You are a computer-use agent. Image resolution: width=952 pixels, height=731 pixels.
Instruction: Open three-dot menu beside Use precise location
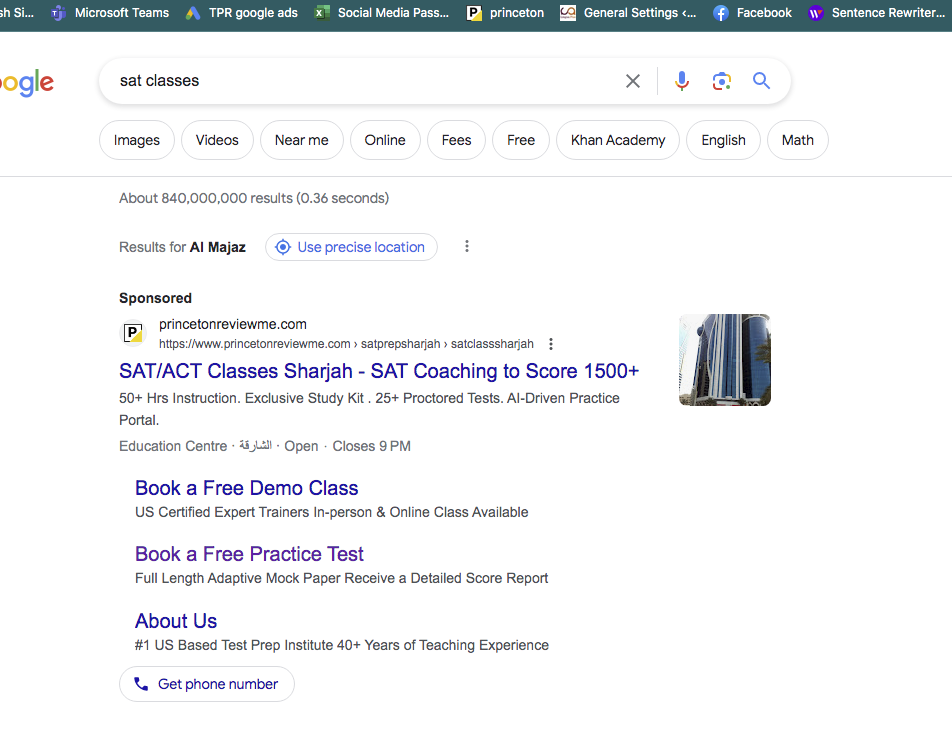pyautogui.click(x=466, y=247)
